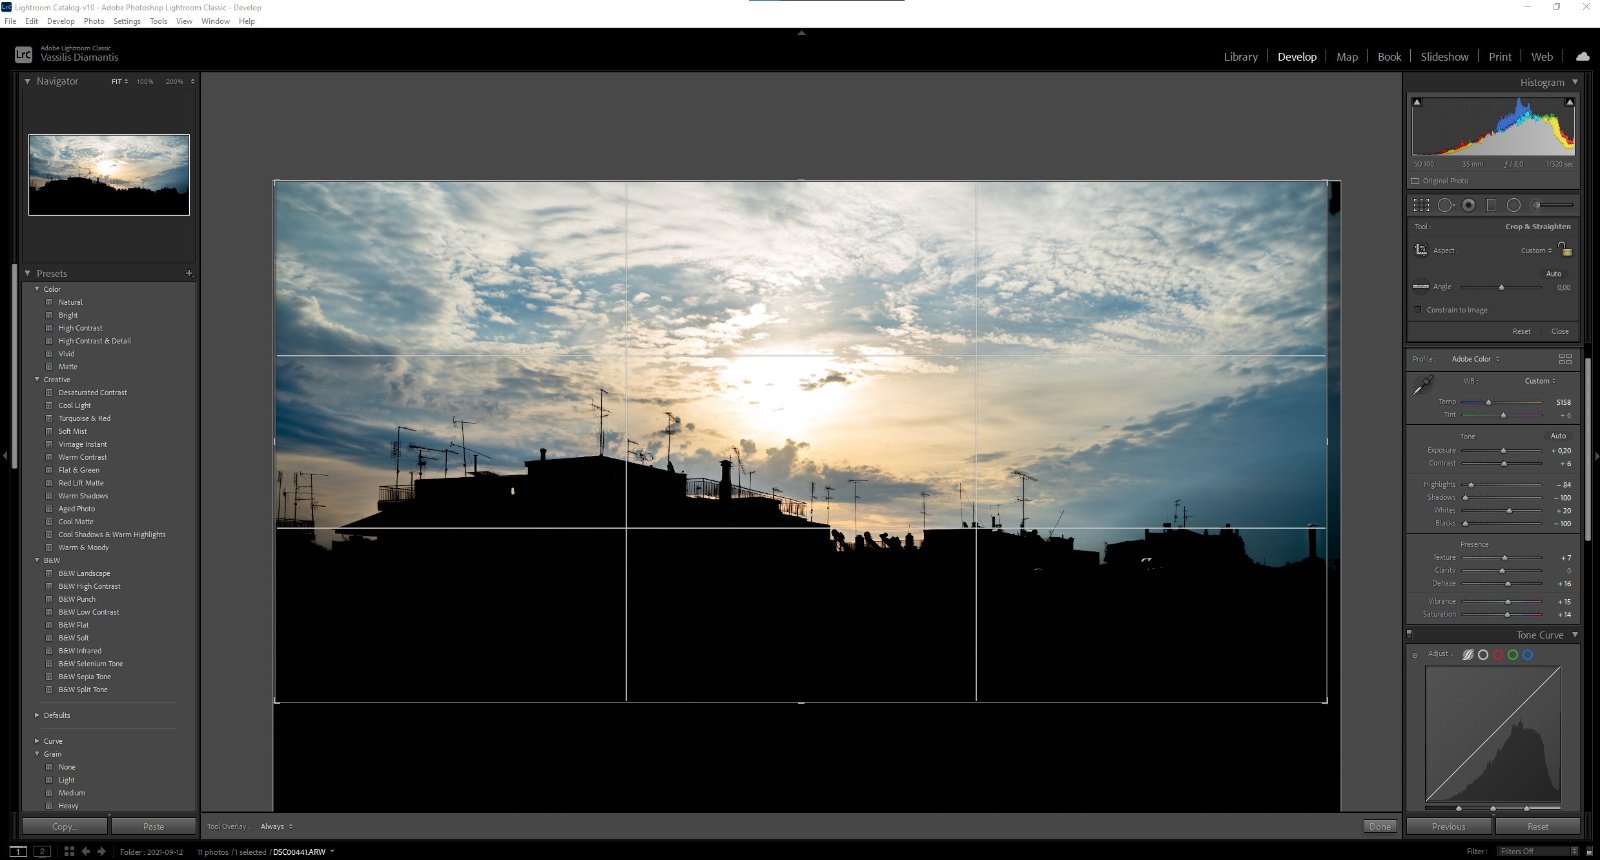
Task: Collapse the Creative preset group
Action: click(x=37, y=379)
